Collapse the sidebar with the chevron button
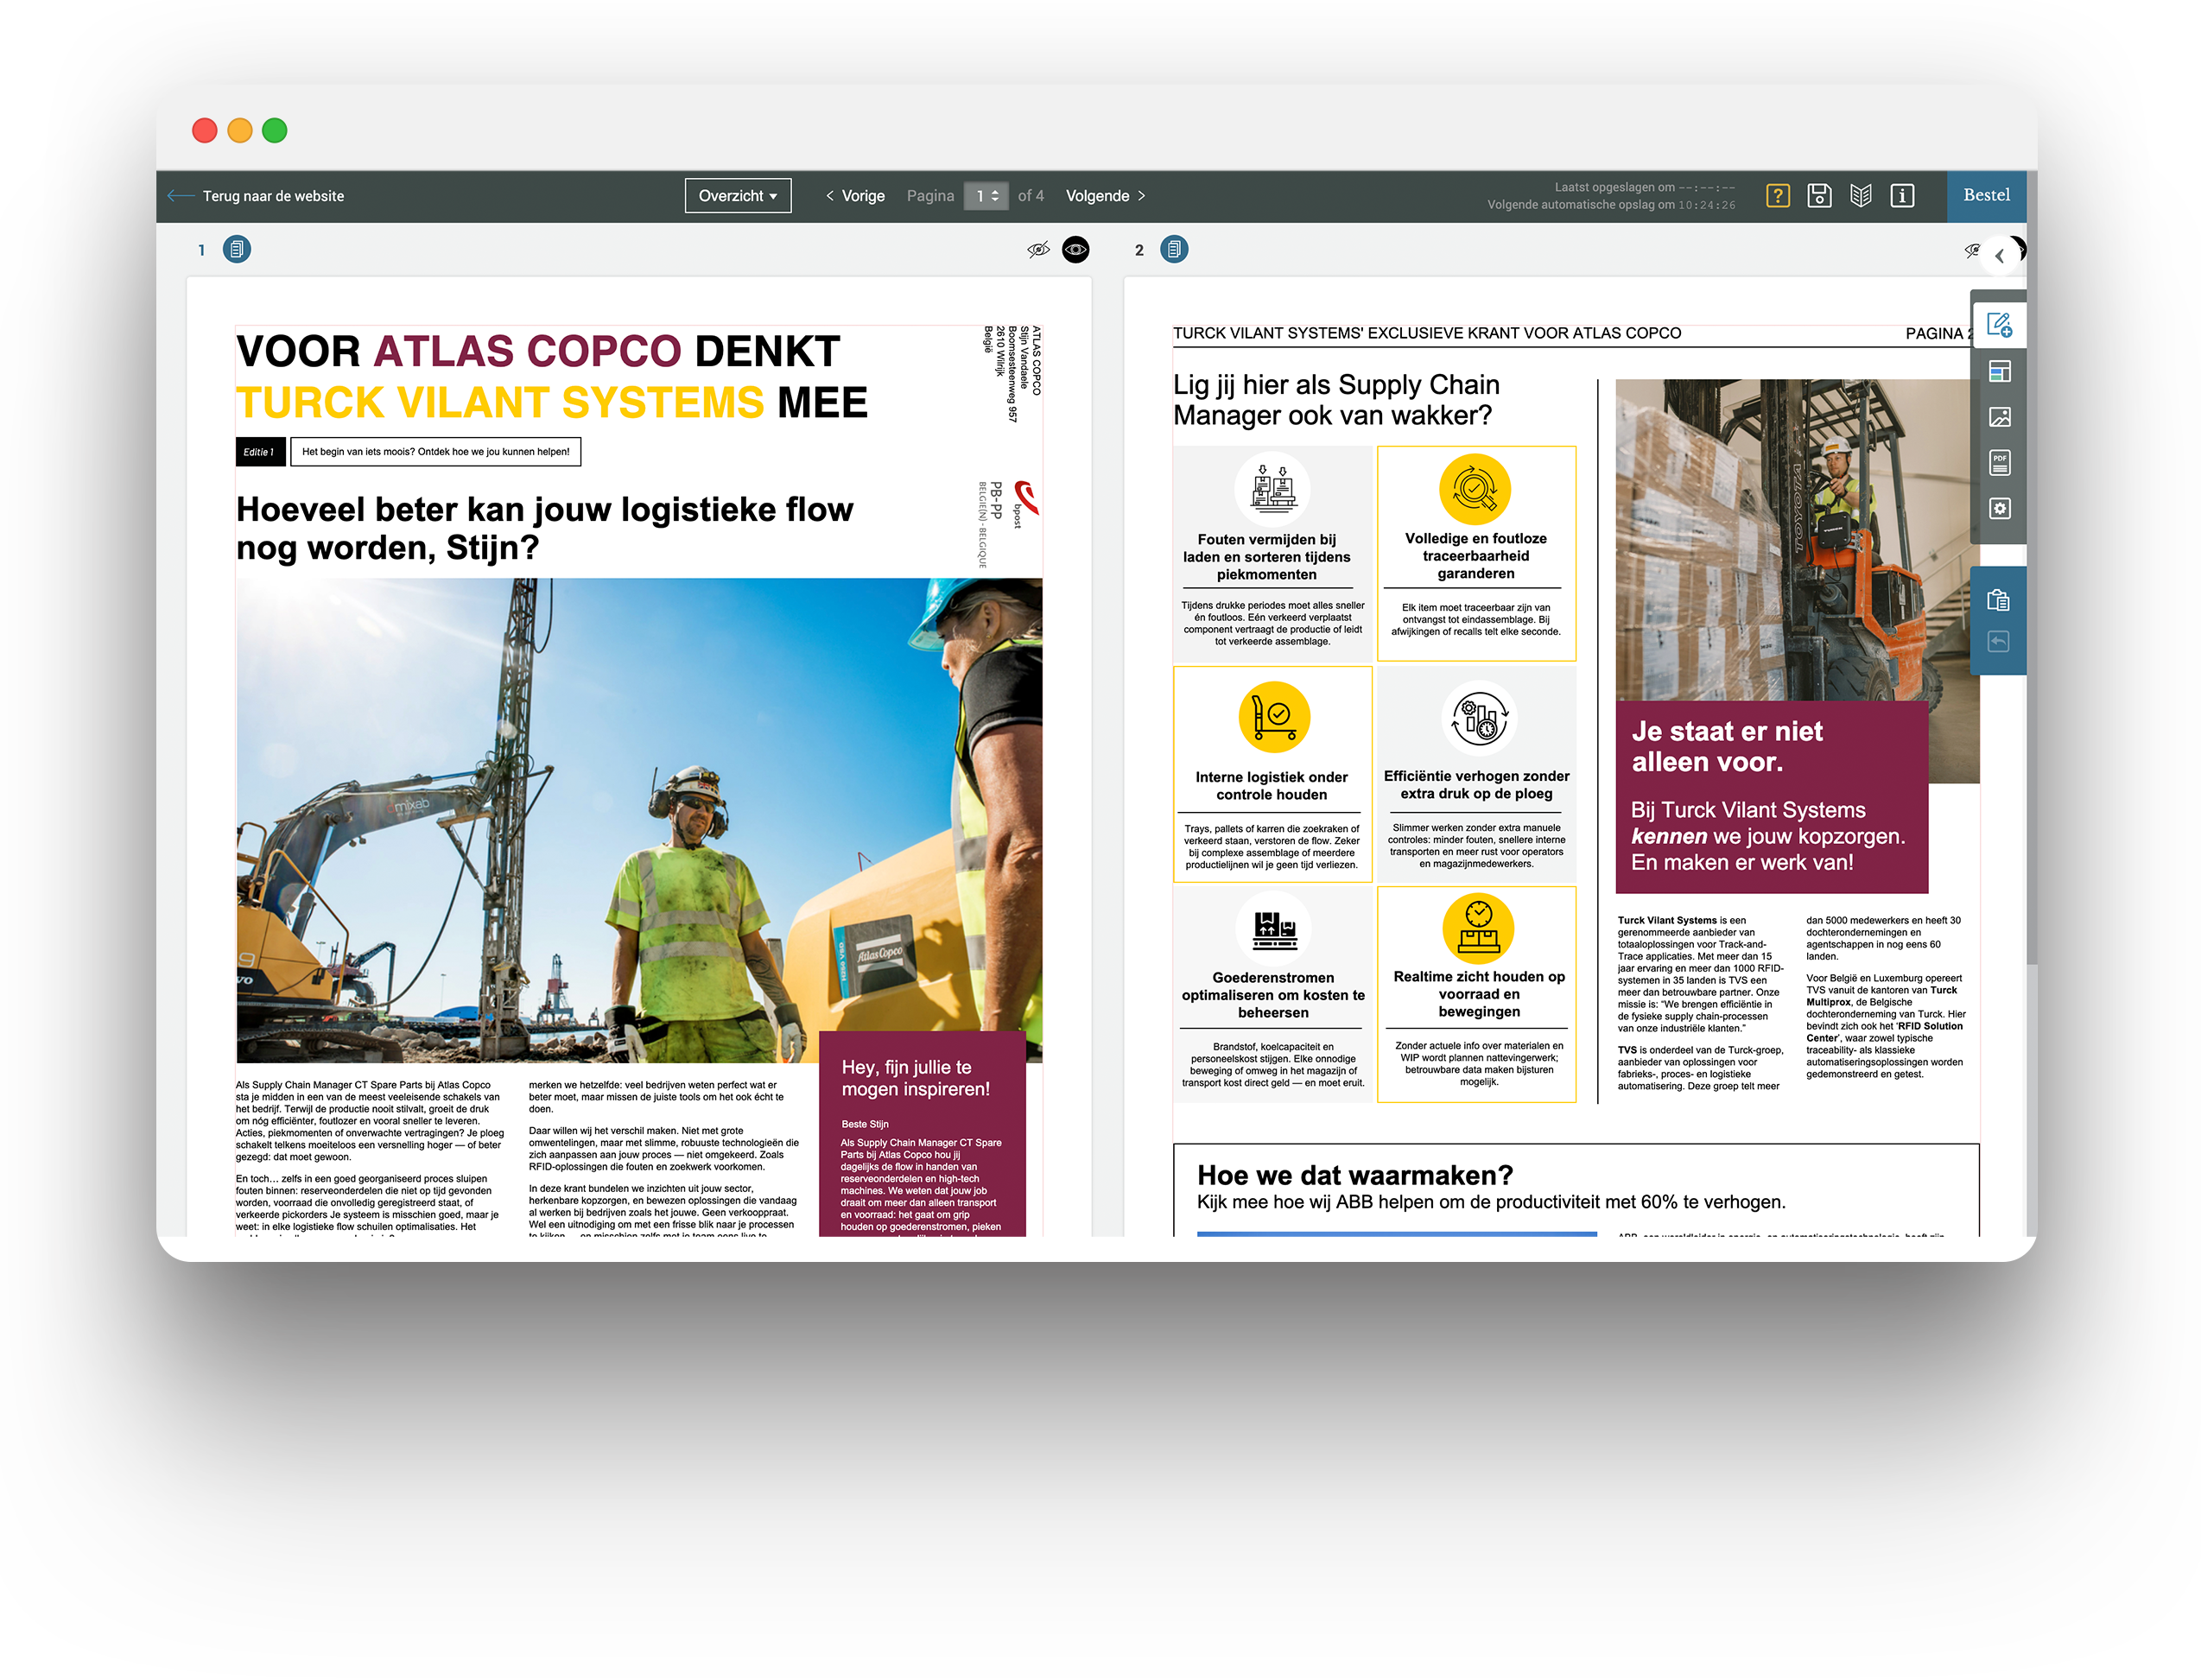2201x1680 pixels. click(x=1999, y=256)
